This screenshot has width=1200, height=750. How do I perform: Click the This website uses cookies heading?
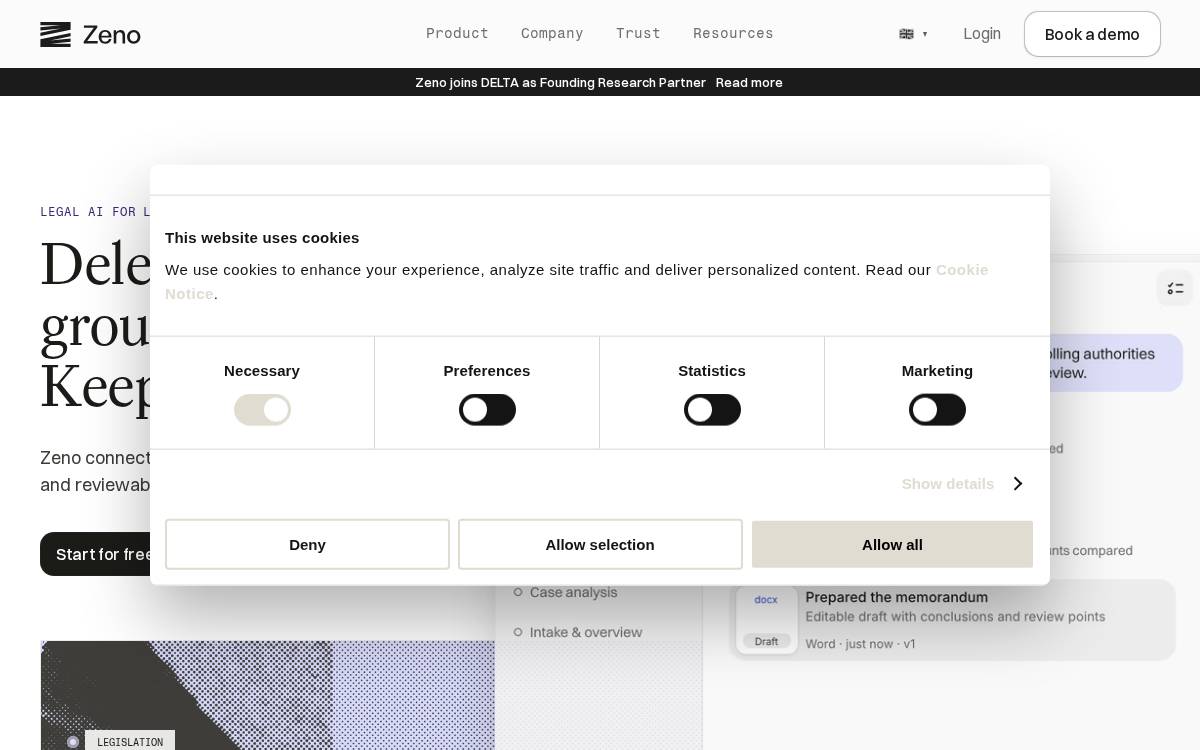click(x=262, y=238)
